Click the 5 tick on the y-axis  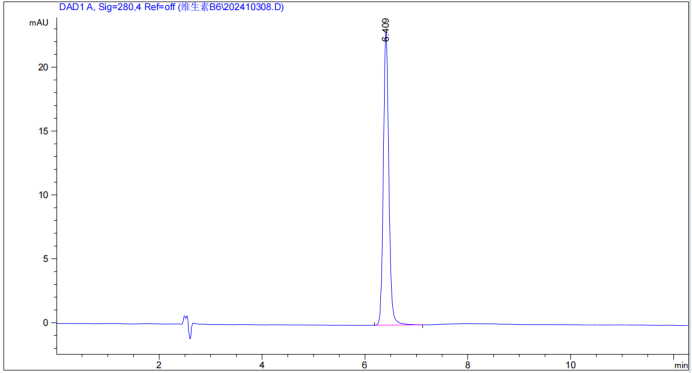coord(45,259)
